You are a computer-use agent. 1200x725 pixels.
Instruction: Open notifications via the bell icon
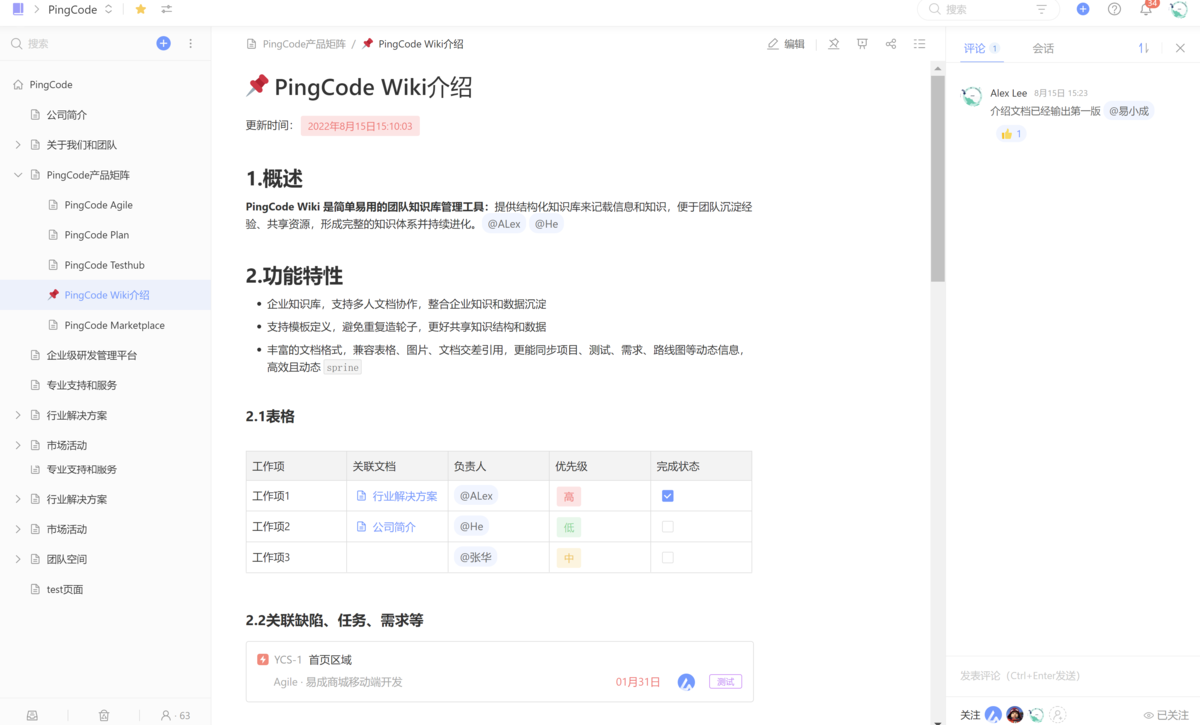tap(1146, 10)
